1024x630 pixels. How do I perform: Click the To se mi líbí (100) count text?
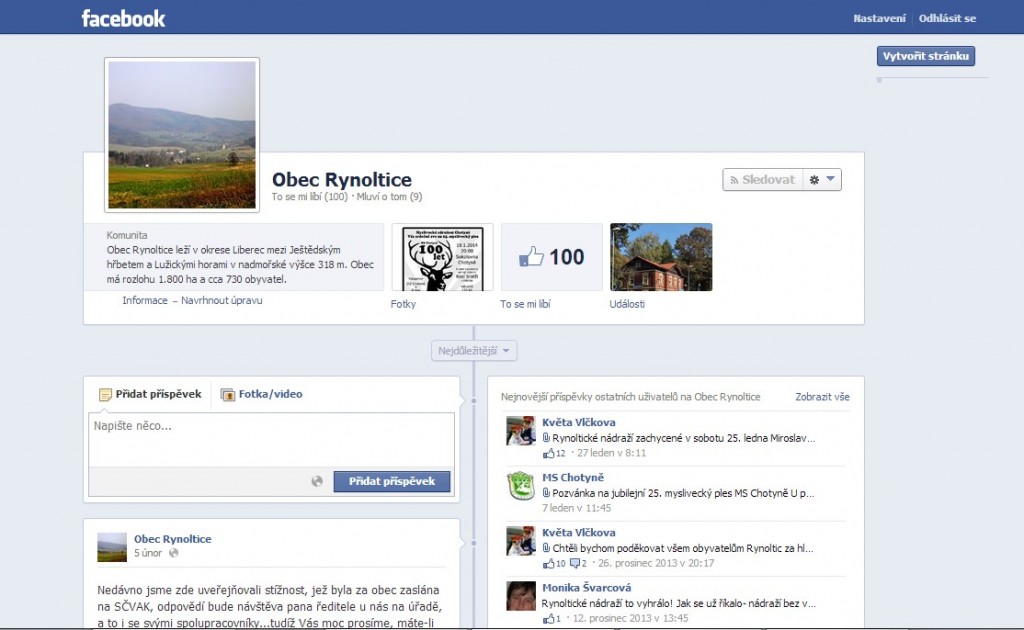310,197
